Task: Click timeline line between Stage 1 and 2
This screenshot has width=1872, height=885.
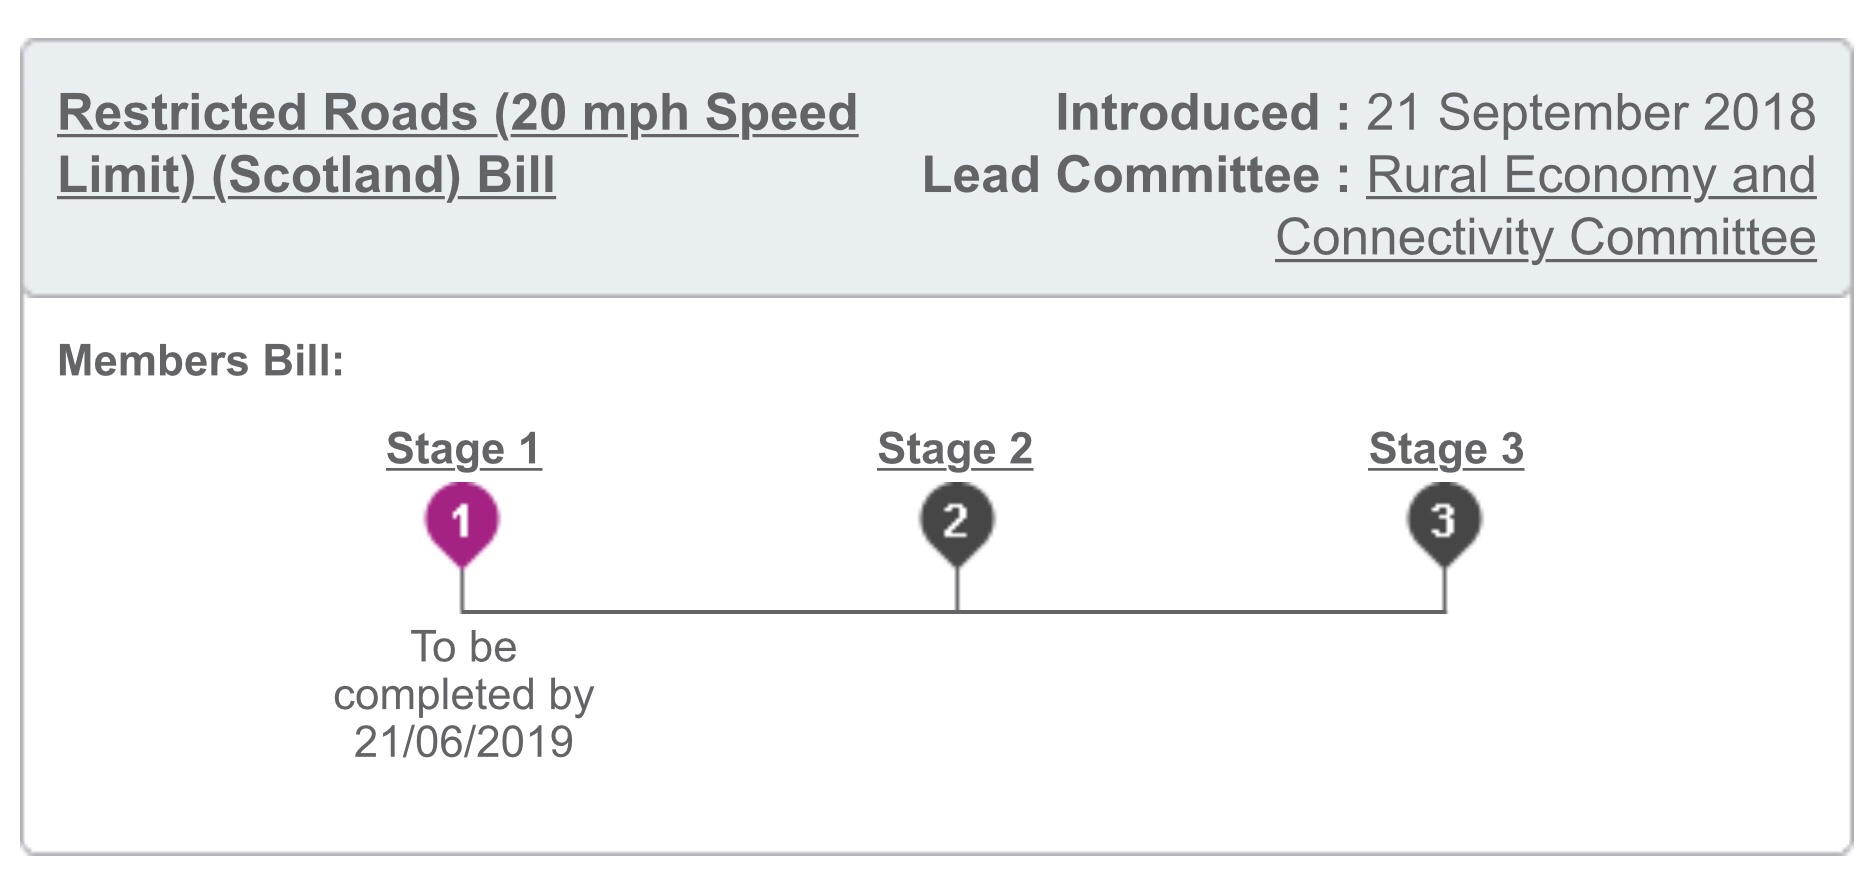Action: pos(710,611)
